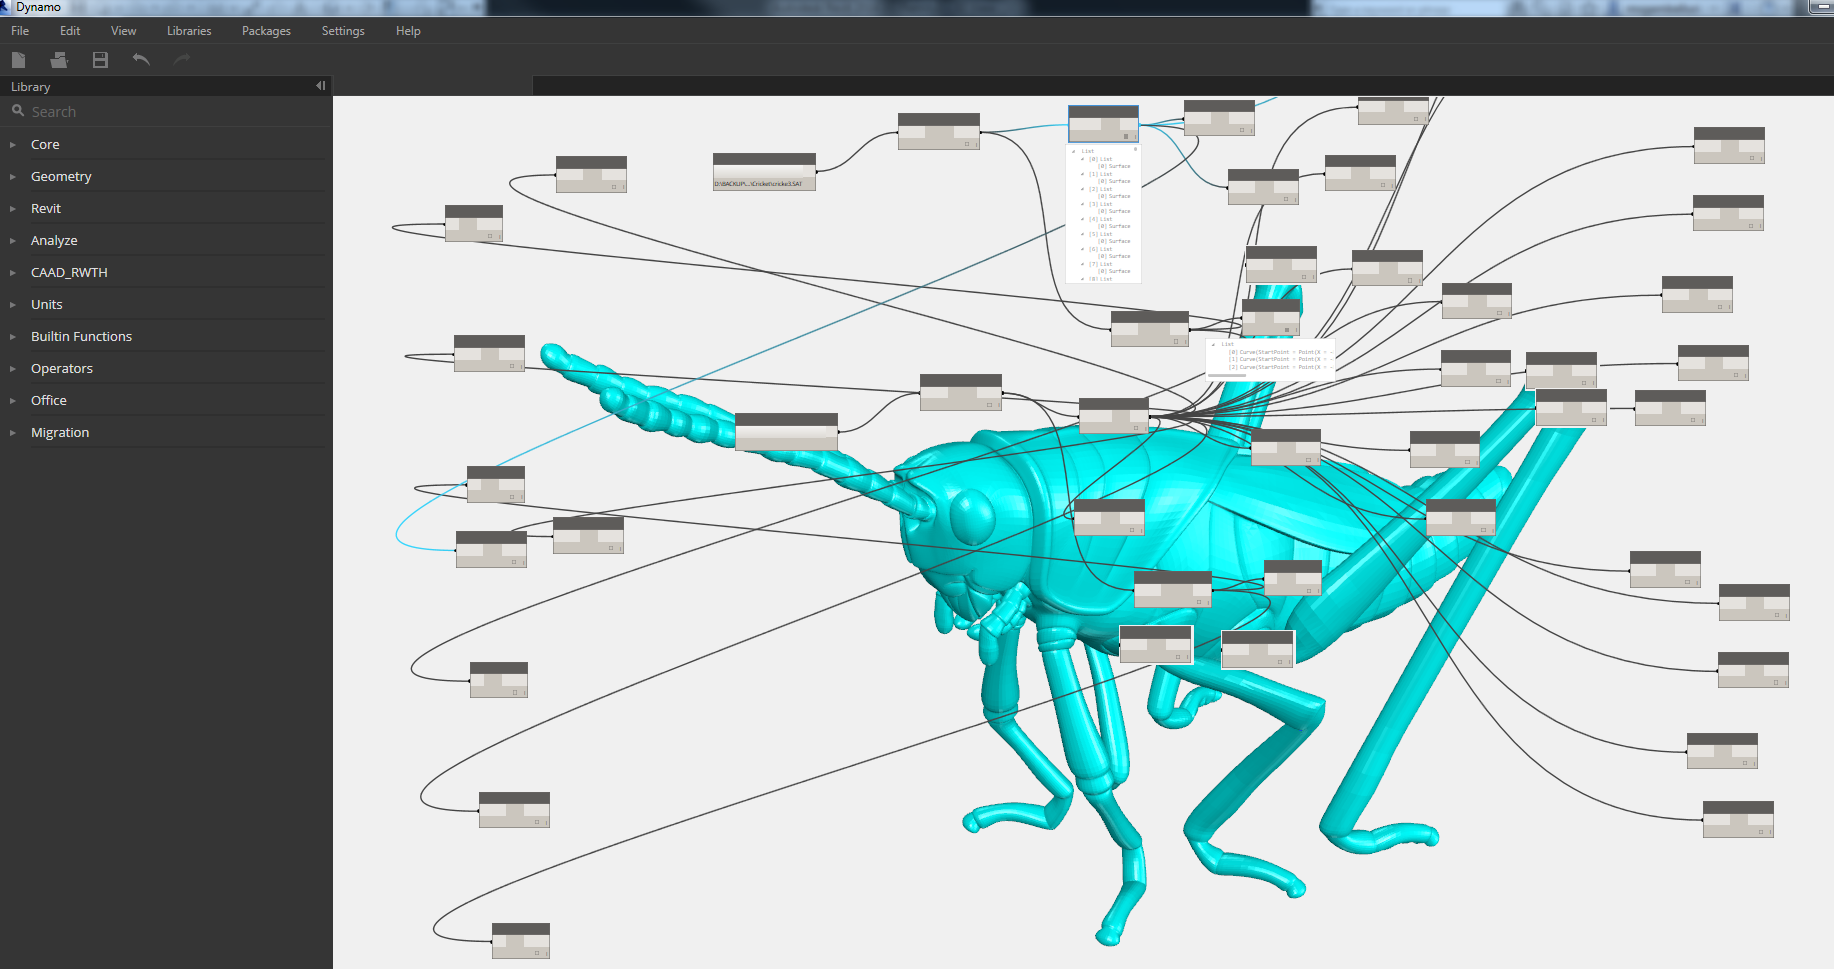Image resolution: width=1834 pixels, height=969 pixels.
Task: Open the File menu
Action: point(20,31)
